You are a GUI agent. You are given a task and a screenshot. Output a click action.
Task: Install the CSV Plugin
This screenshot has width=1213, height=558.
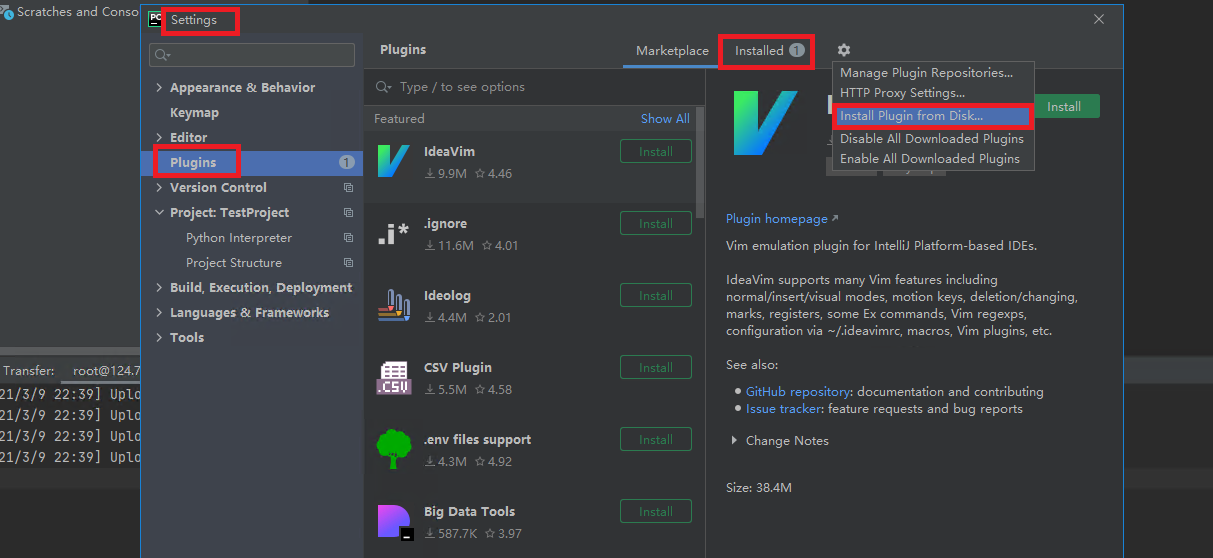[x=656, y=368]
